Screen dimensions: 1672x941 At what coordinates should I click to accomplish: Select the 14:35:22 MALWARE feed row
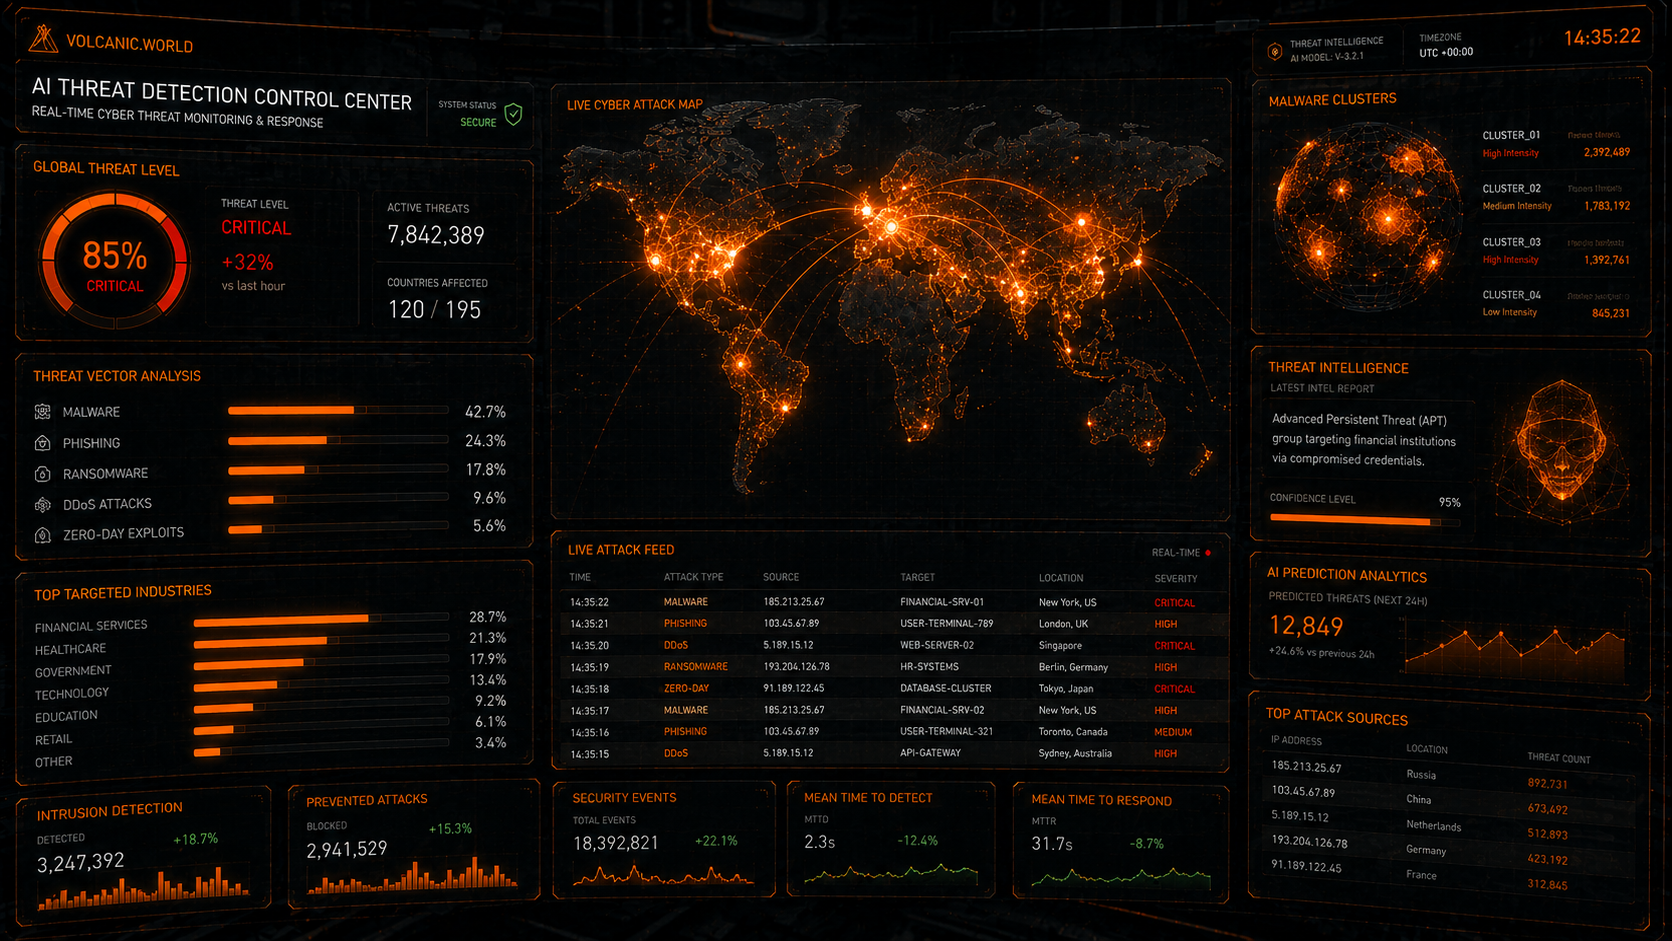[890, 602]
